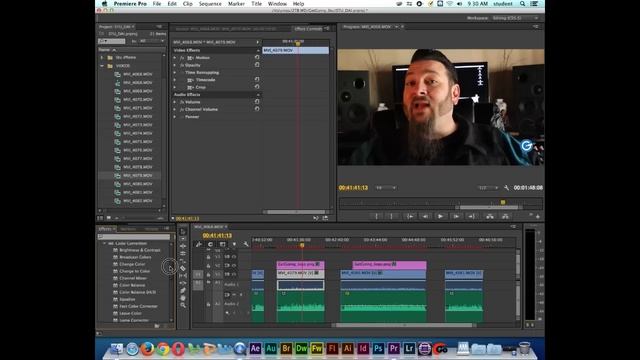Screen dimensions: 640x360
Task: Click the timeline playhead marker
Action: click(x=302, y=245)
